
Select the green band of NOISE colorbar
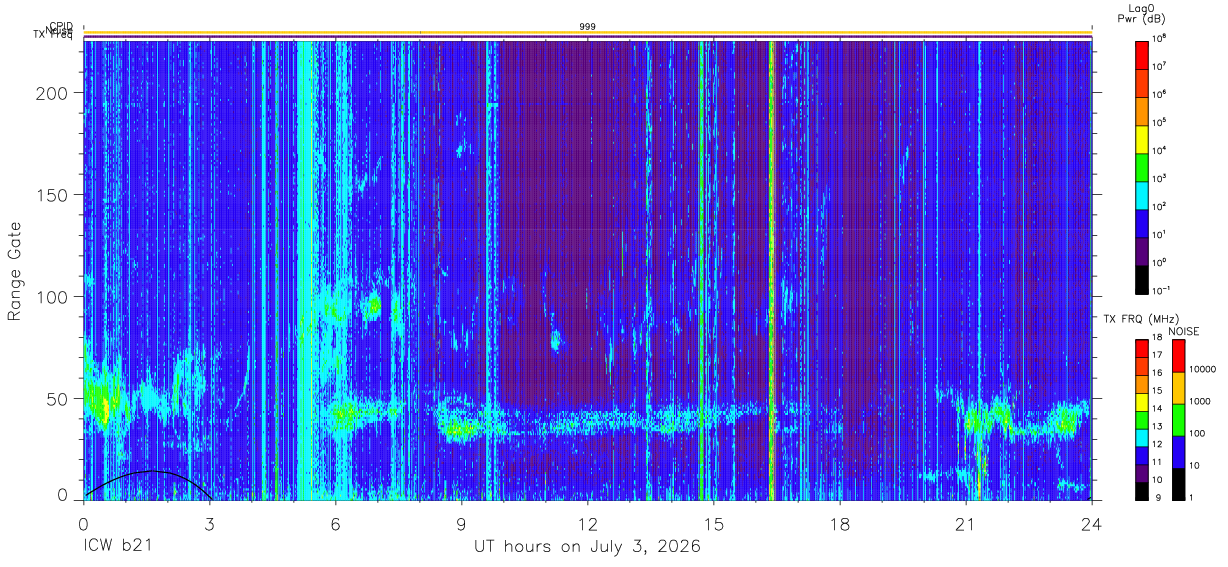tap(1177, 420)
